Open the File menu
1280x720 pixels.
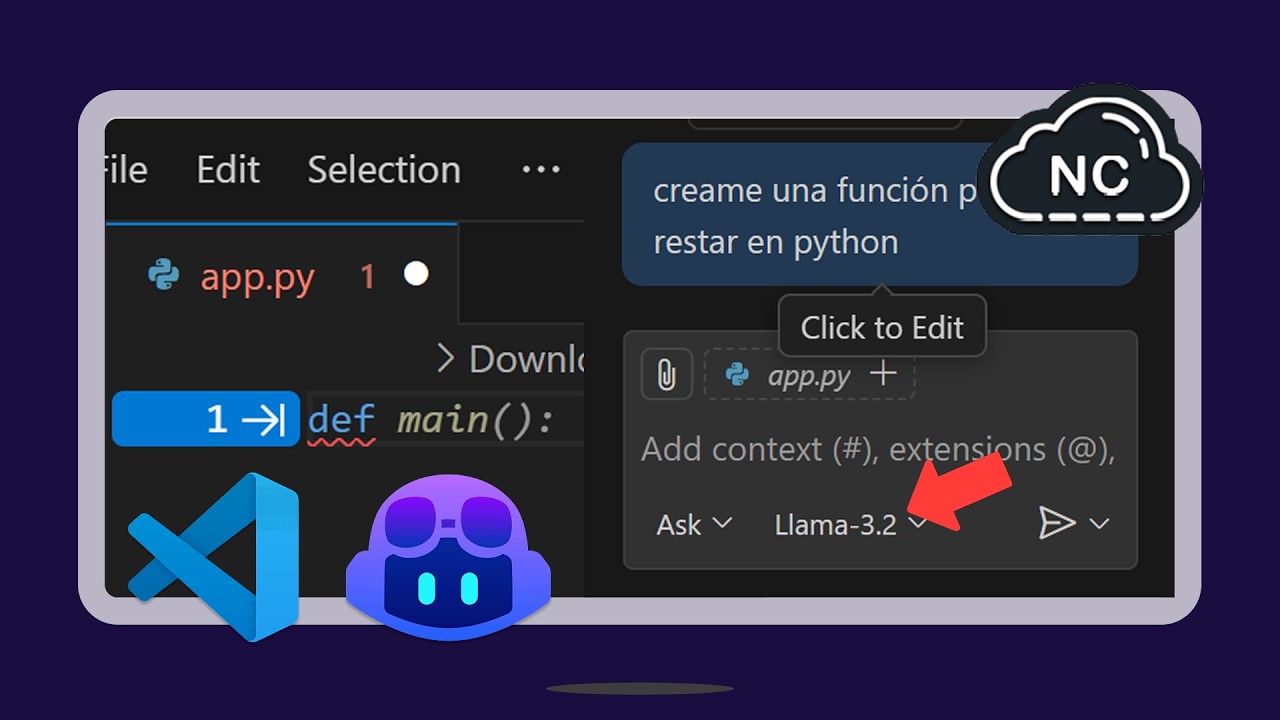[x=126, y=170]
